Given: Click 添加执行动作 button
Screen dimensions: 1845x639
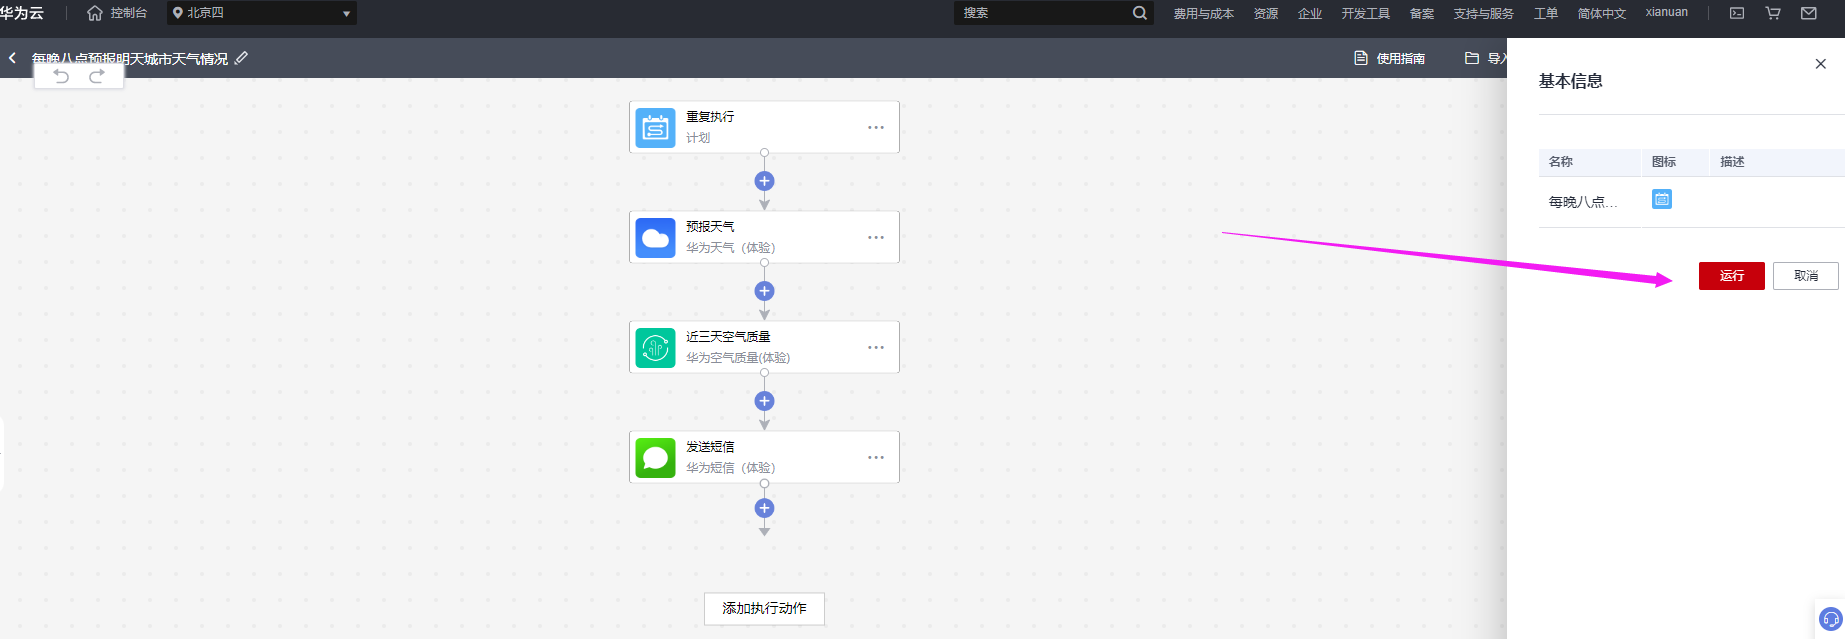Looking at the screenshot, I should [x=764, y=608].
